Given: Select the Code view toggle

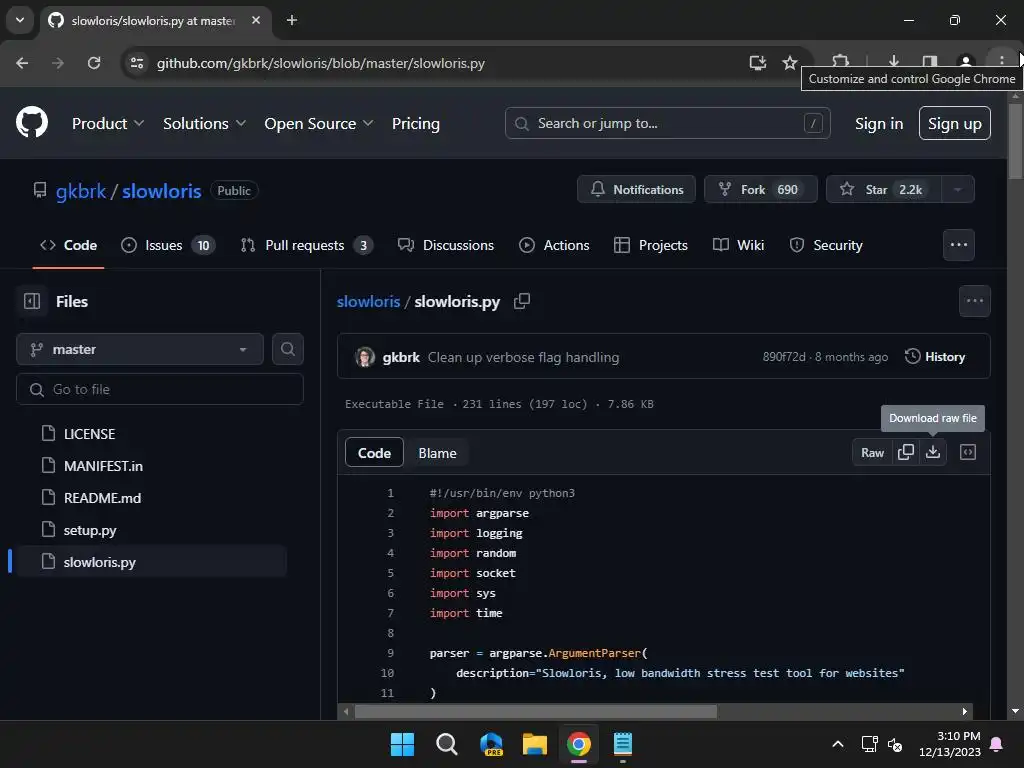Looking at the screenshot, I should click(374, 453).
